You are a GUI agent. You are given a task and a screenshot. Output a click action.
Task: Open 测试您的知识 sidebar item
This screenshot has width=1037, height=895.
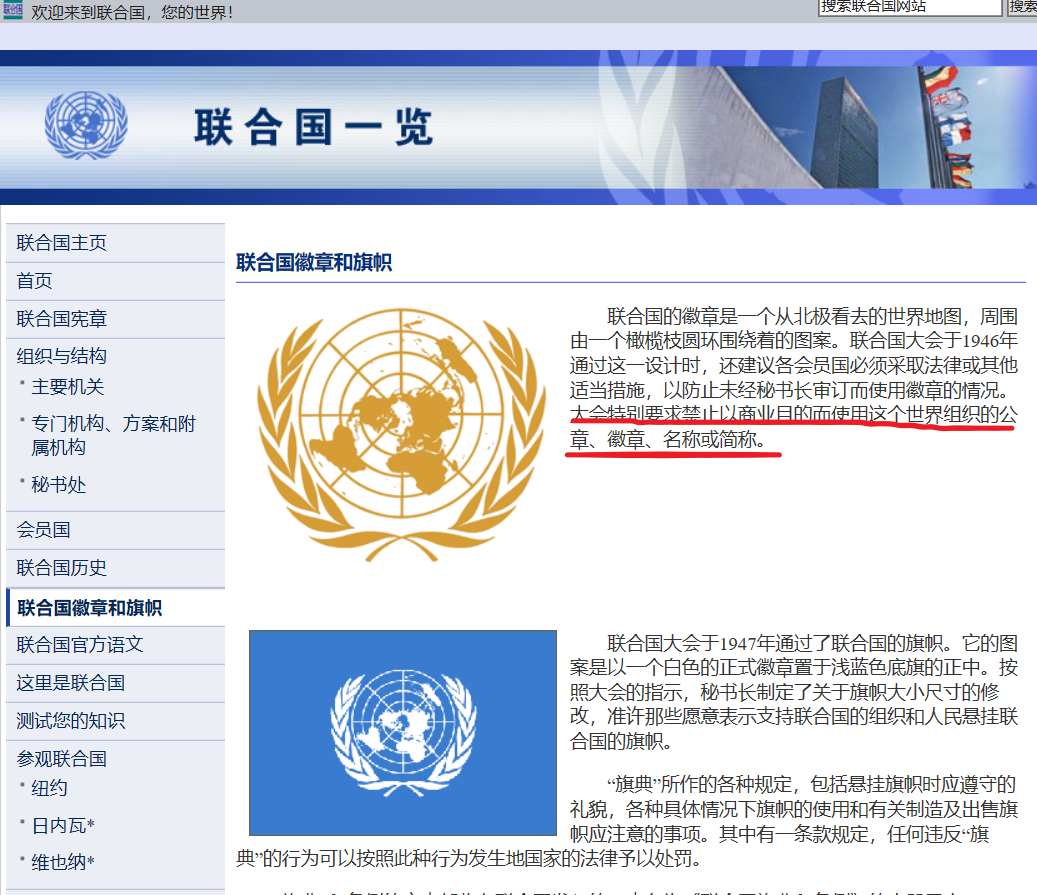[71, 720]
